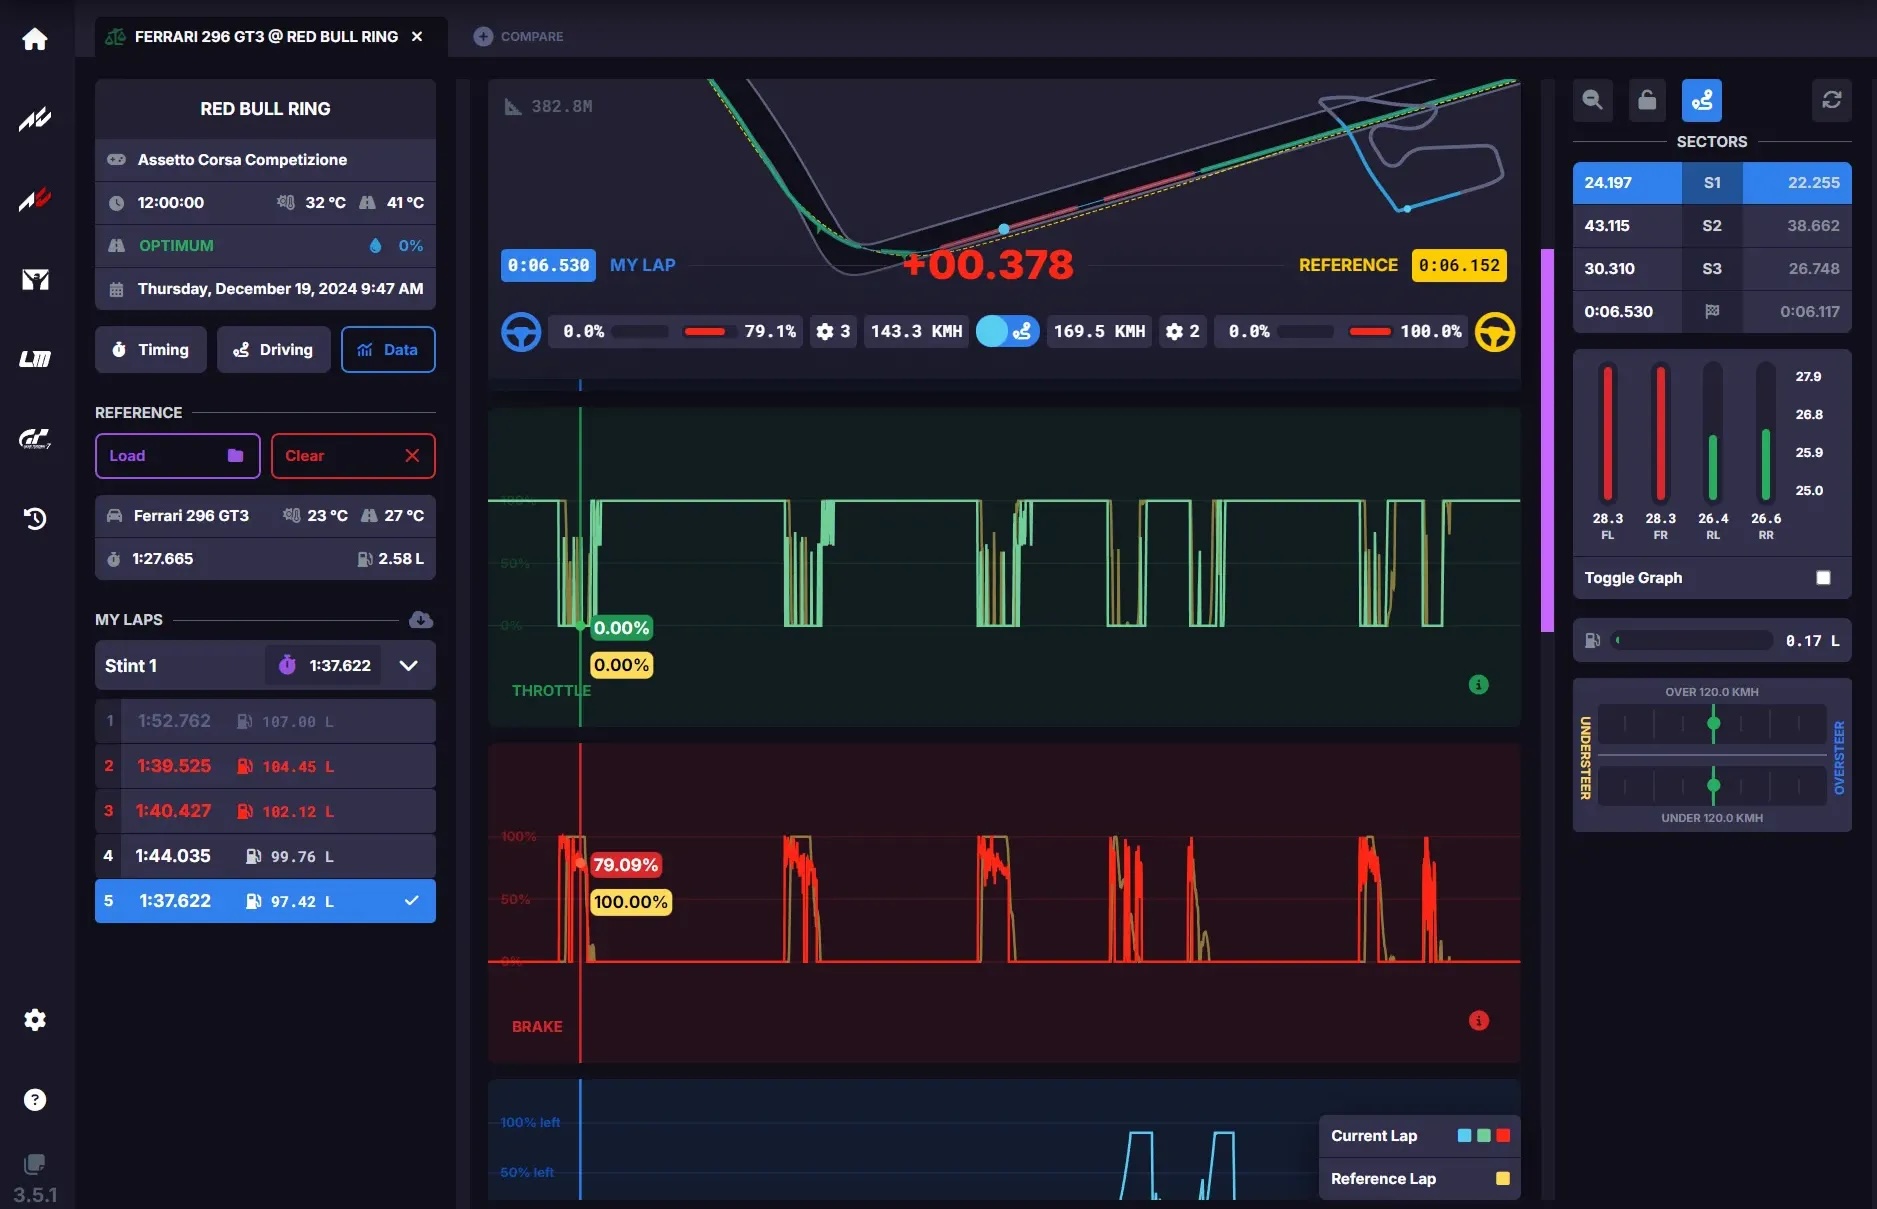Open the Le Mans Ultimate sidebar icon
This screenshot has height=1209, width=1877.
(x=35, y=358)
